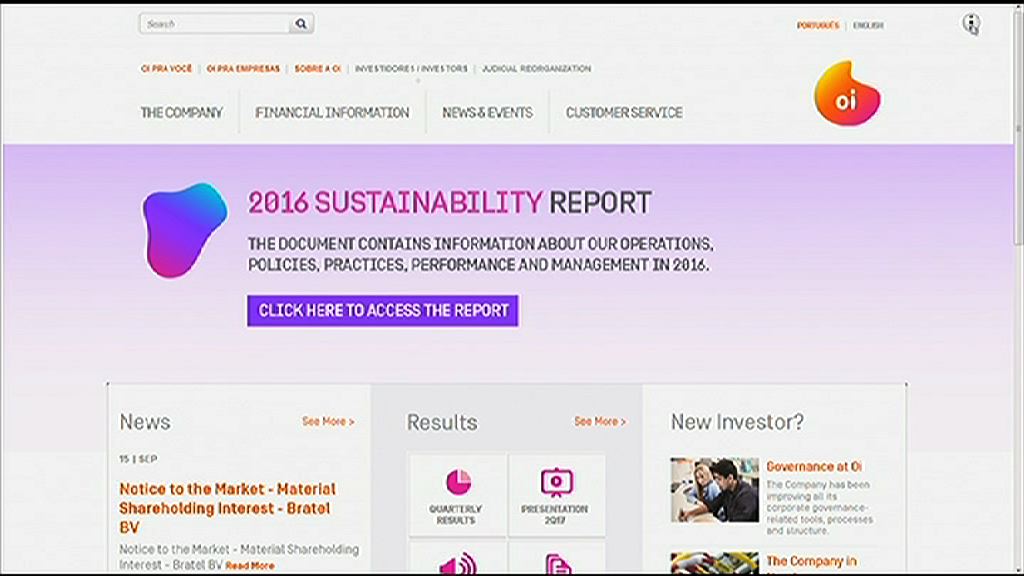
Task: Click the Oi logo
Action: tap(847, 93)
